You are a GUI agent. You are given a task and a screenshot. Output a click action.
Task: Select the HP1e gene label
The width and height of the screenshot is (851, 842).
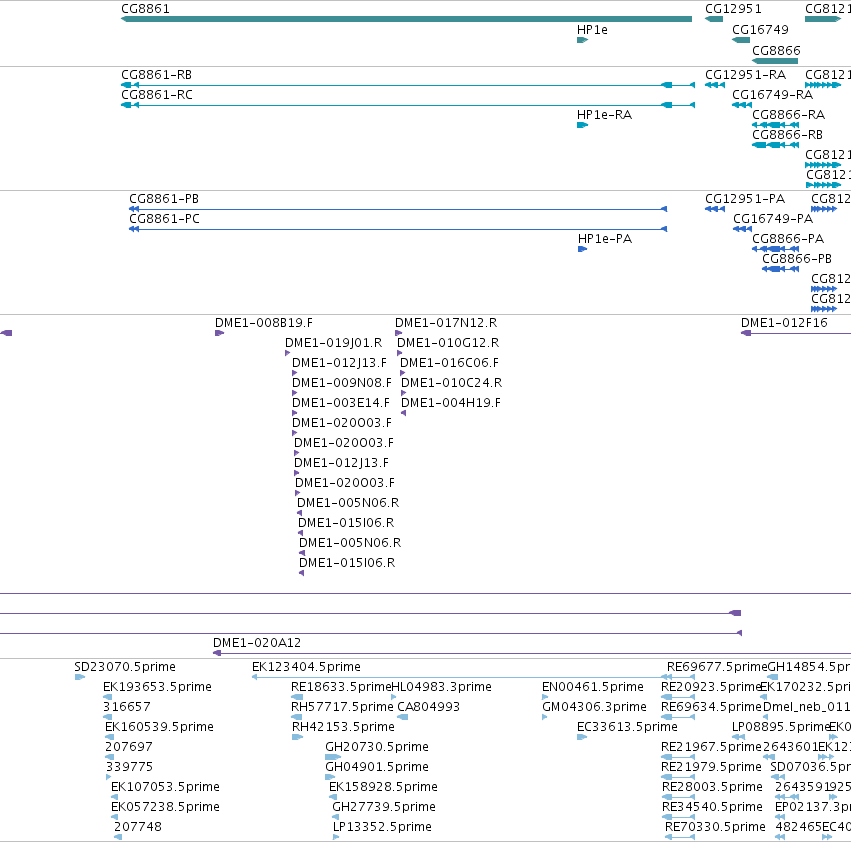(x=592, y=30)
